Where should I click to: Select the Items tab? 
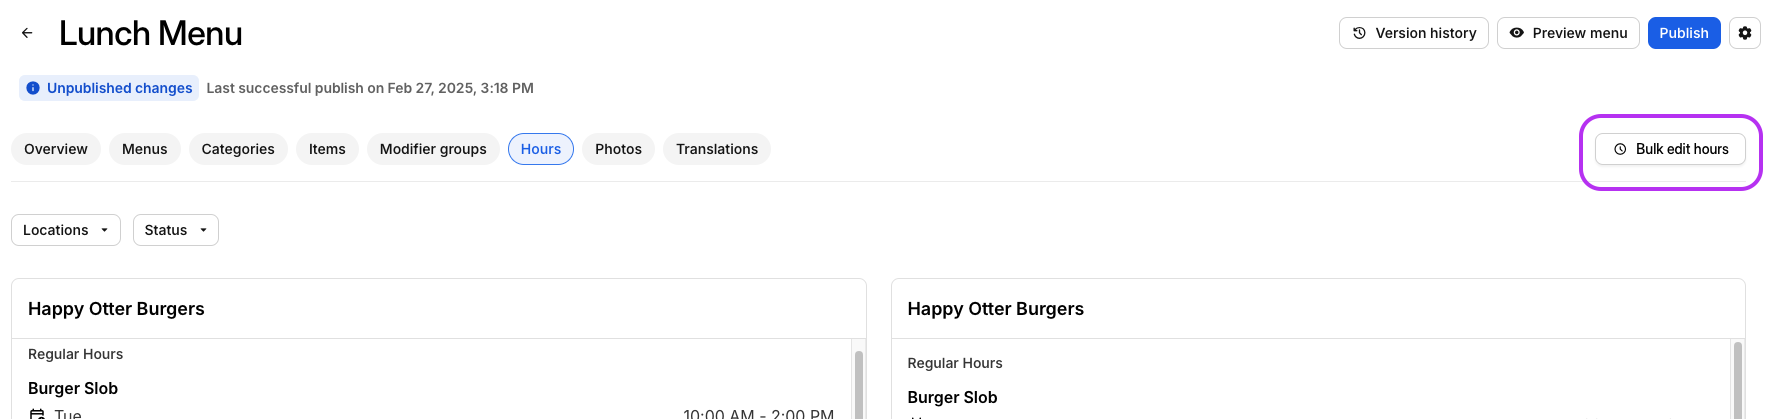[x=327, y=149]
